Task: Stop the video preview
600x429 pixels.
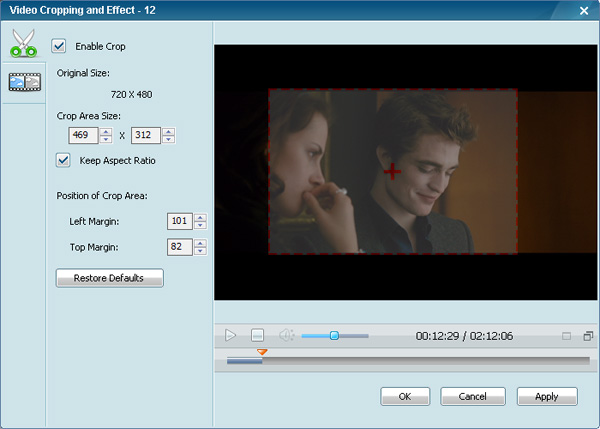Action: (257, 336)
